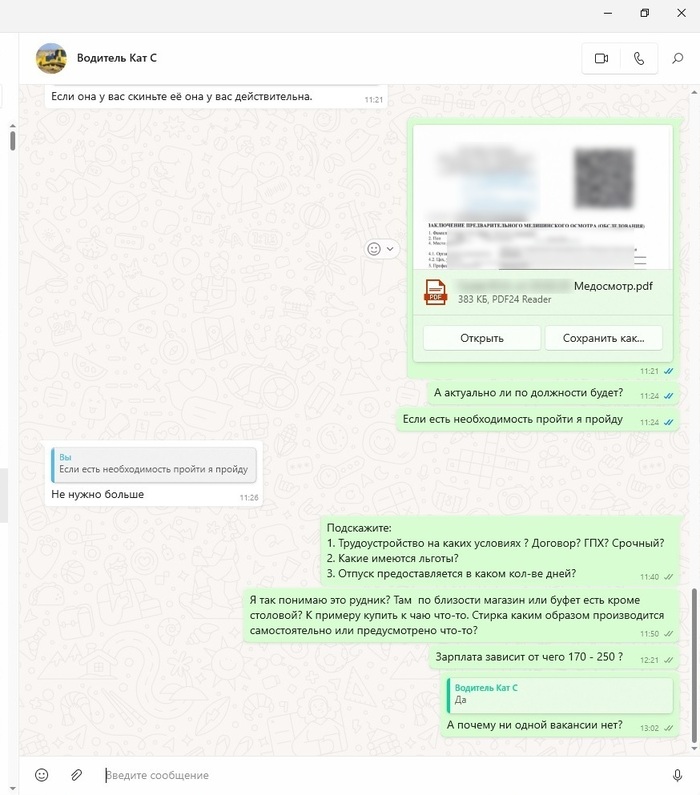Click the chat scrollbar down arrow
This screenshot has height=795, width=700.
coord(694,748)
